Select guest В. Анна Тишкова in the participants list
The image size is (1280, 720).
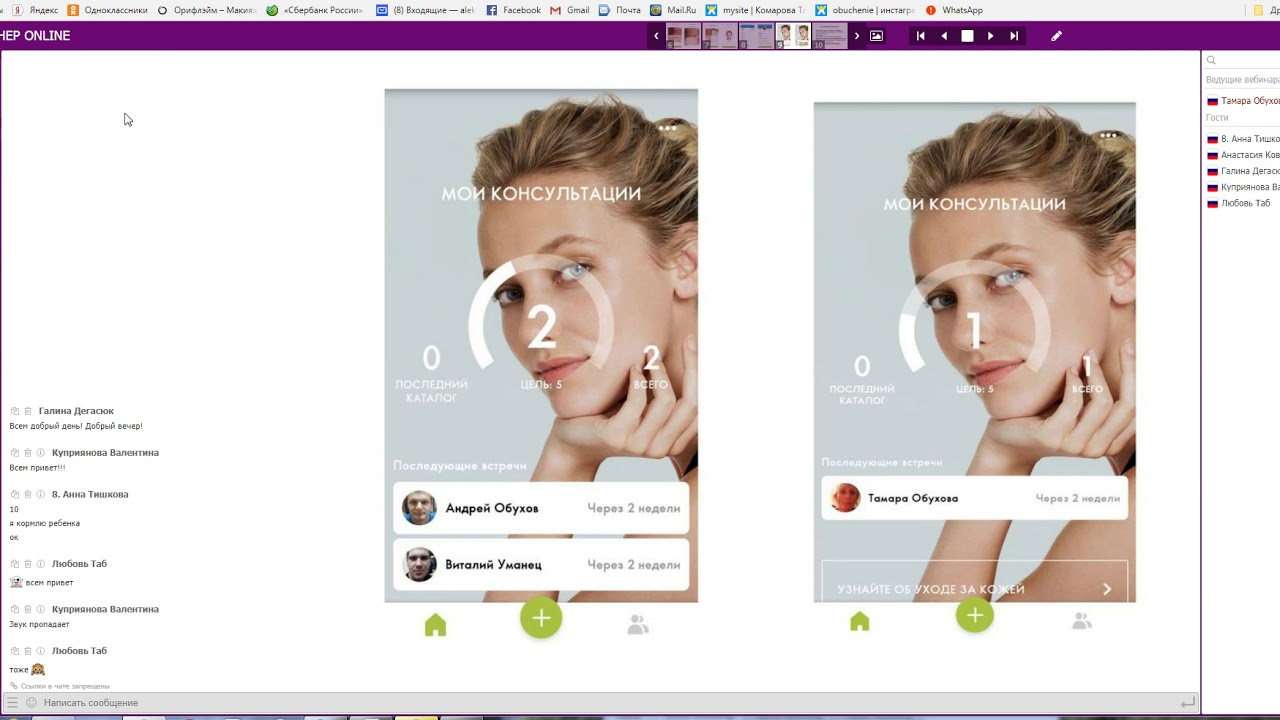click(1243, 139)
